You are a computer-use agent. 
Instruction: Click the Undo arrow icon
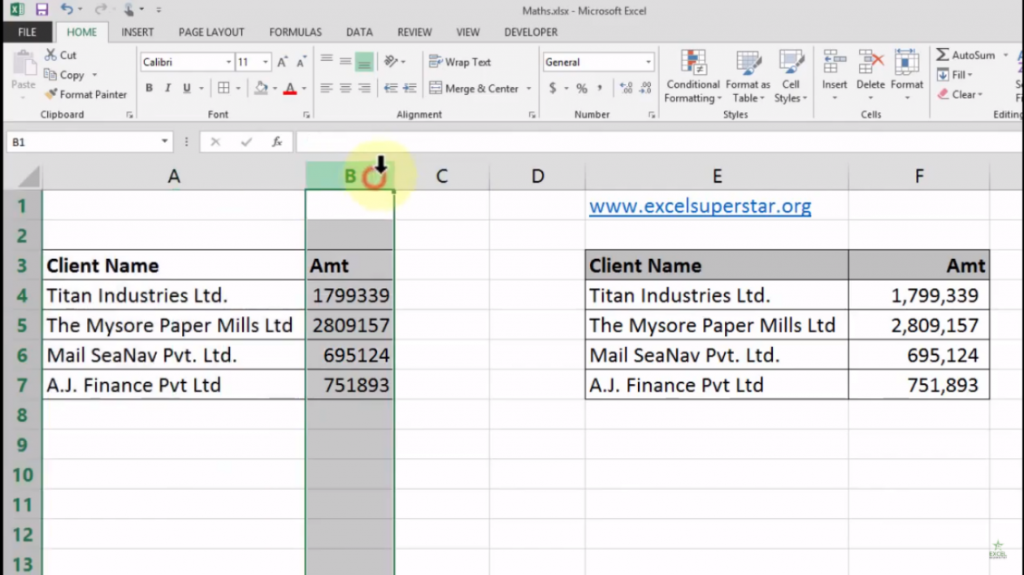coord(67,9)
